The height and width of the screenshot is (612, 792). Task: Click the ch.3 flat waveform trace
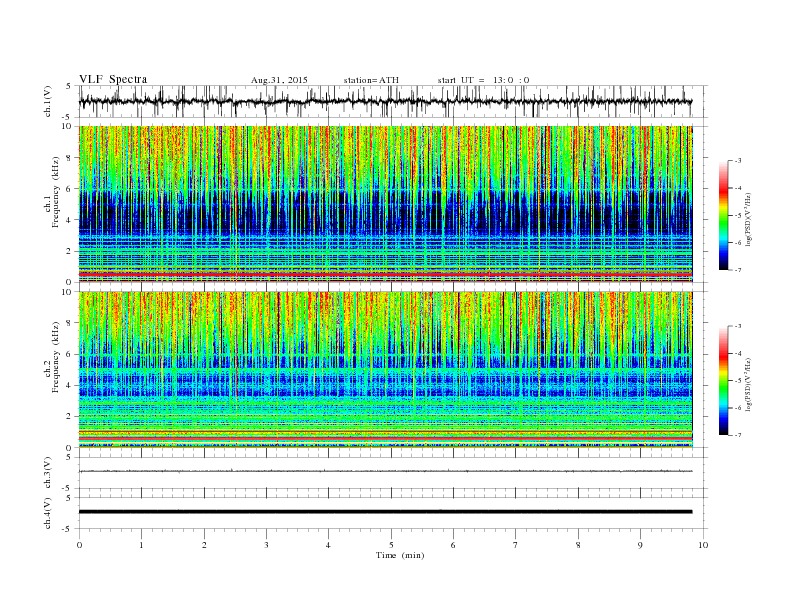click(x=385, y=471)
